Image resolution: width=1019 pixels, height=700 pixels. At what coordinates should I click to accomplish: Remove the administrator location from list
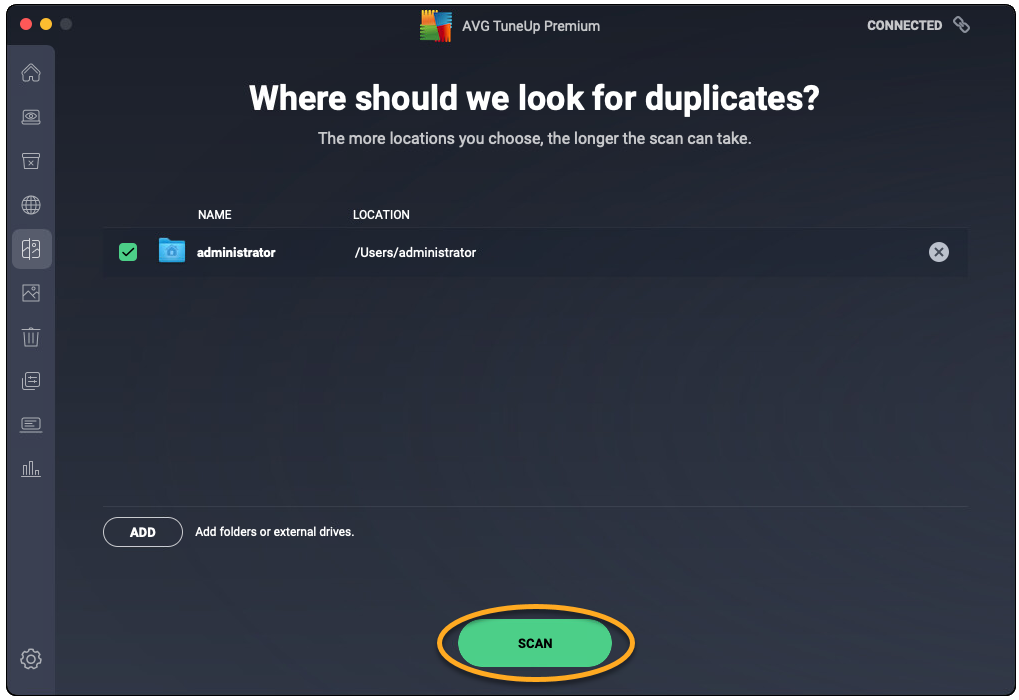pyautogui.click(x=938, y=252)
